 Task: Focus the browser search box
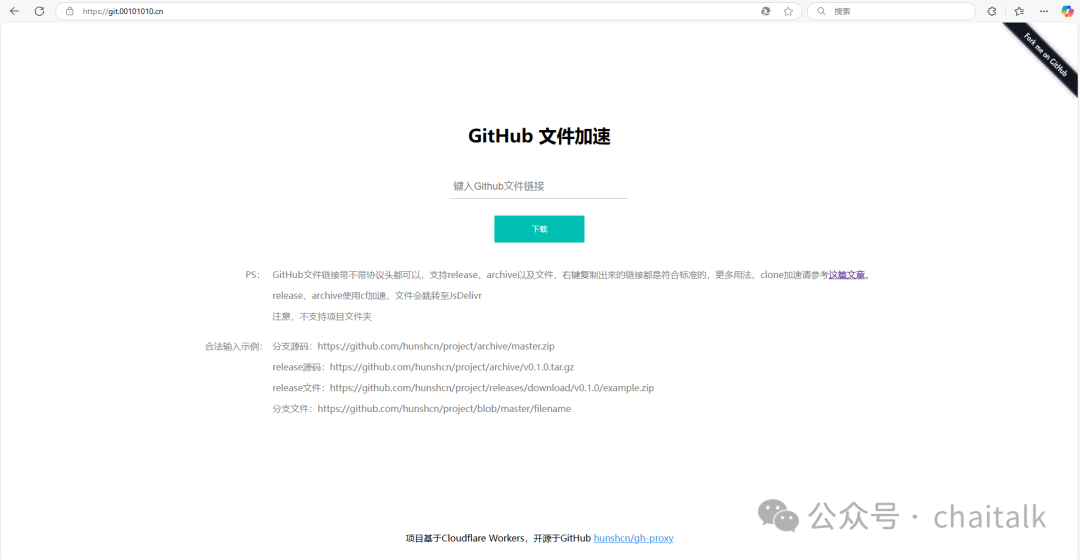pyautogui.click(x=891, y=11)
